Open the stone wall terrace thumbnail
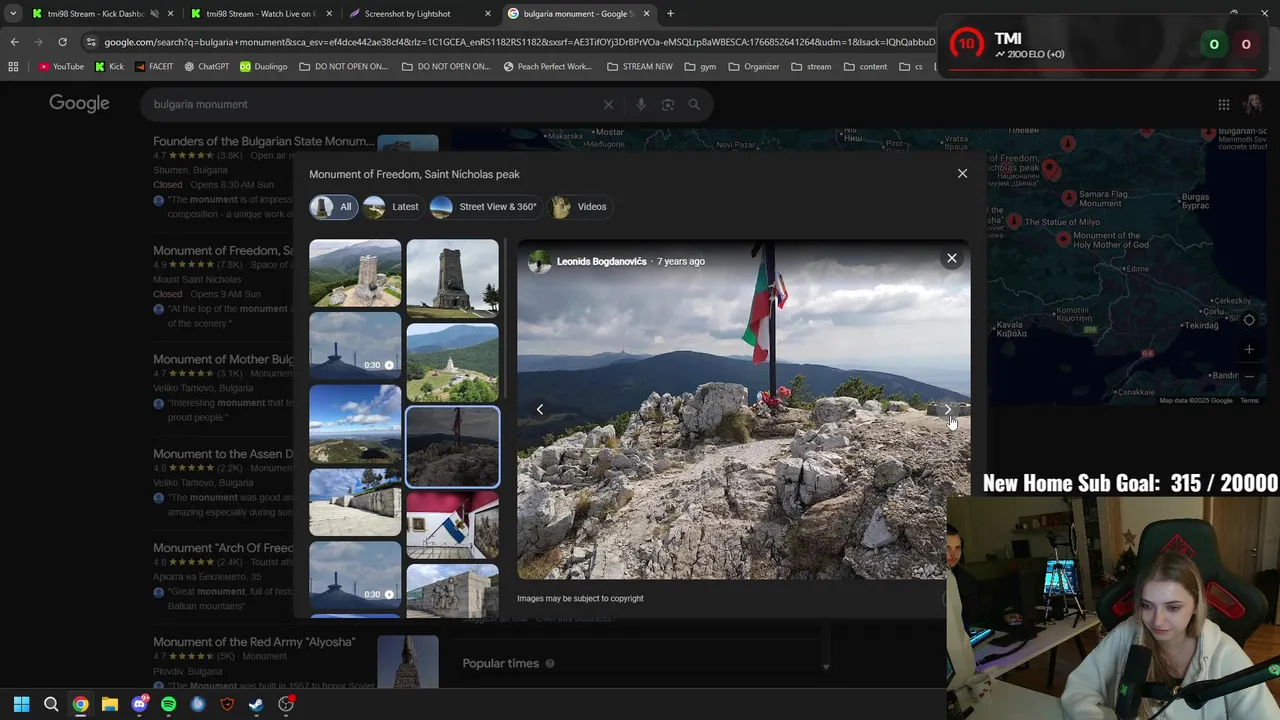1280x720 pixels. (x=355, y=502)
